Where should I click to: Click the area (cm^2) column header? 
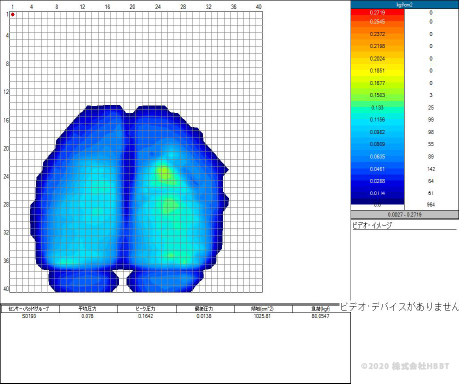coord(263,309)
